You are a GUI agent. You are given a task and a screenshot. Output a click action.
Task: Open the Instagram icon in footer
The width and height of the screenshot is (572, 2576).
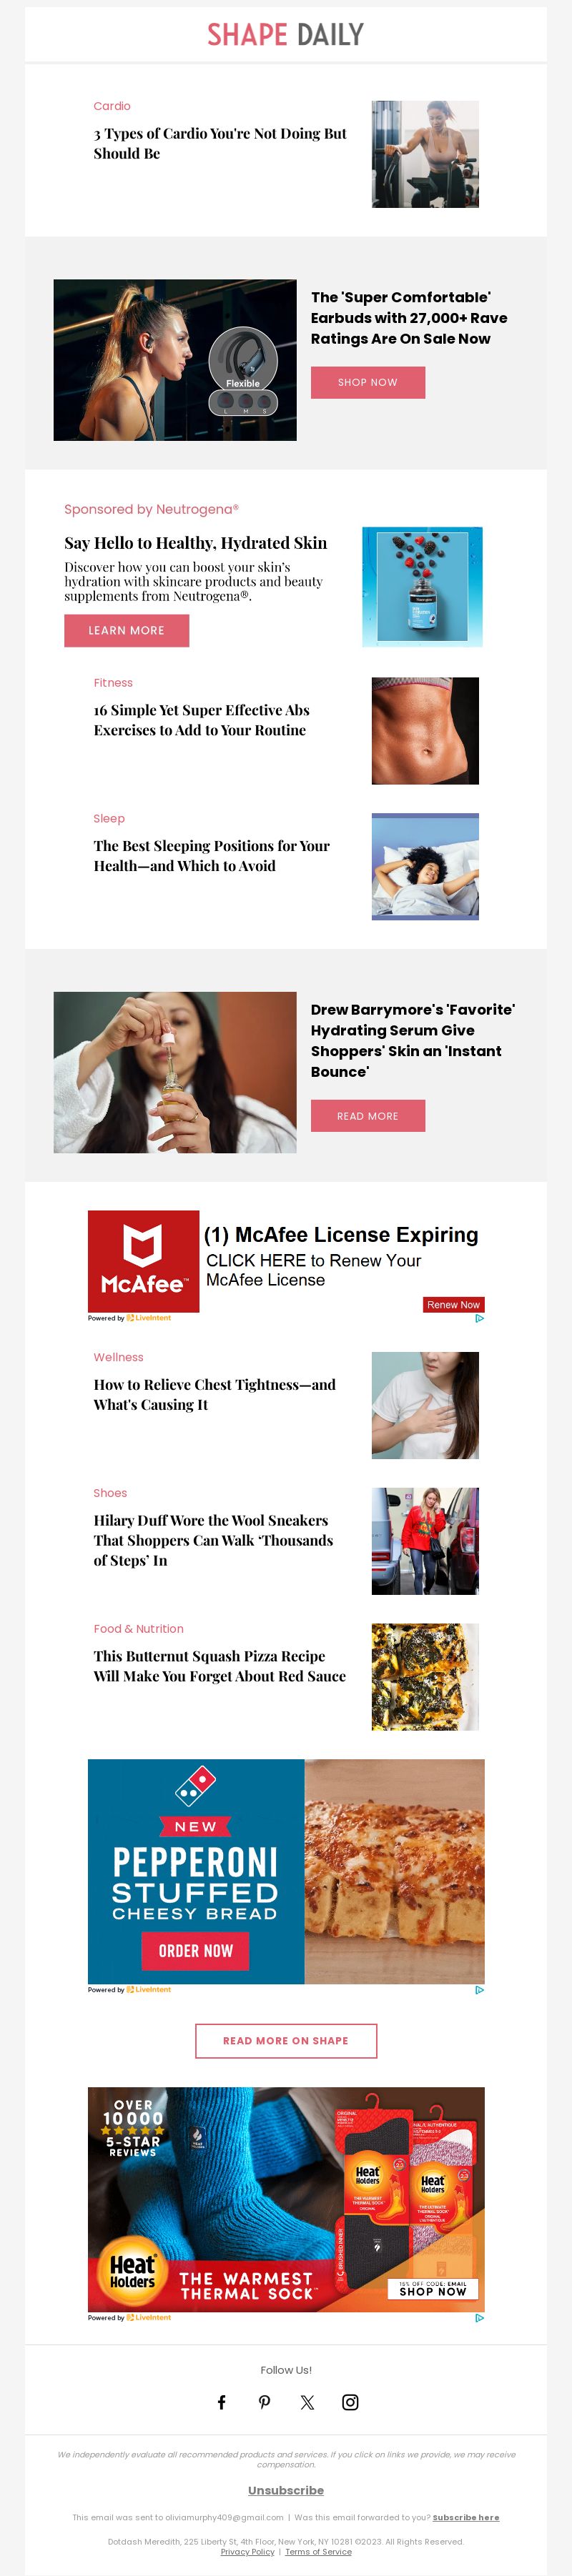tap(350, 2402)
